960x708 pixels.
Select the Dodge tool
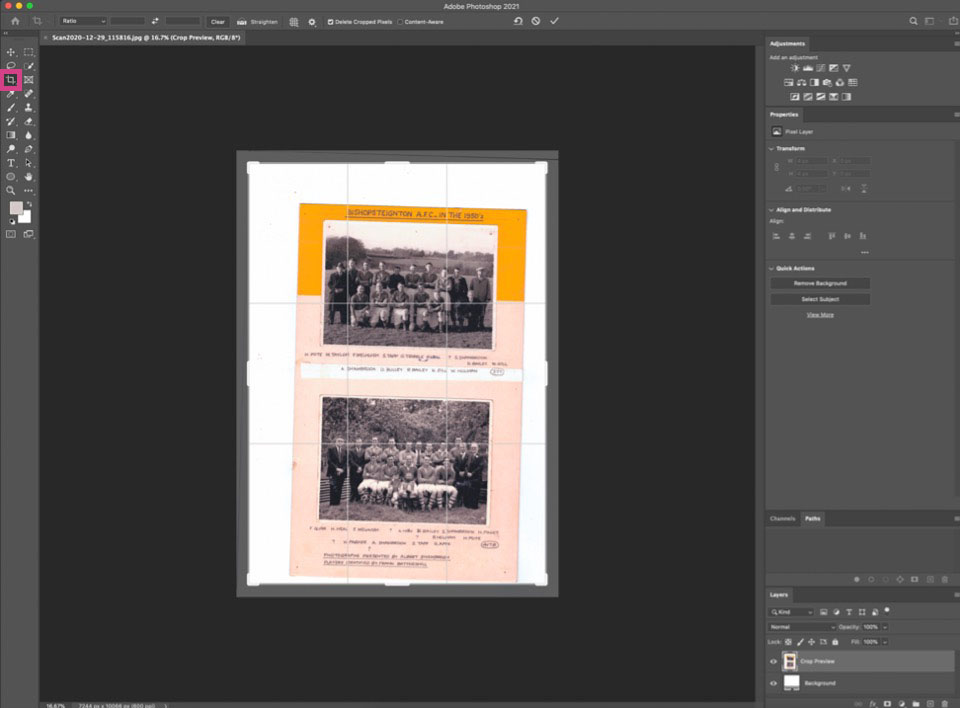click(x=11, y=149)
